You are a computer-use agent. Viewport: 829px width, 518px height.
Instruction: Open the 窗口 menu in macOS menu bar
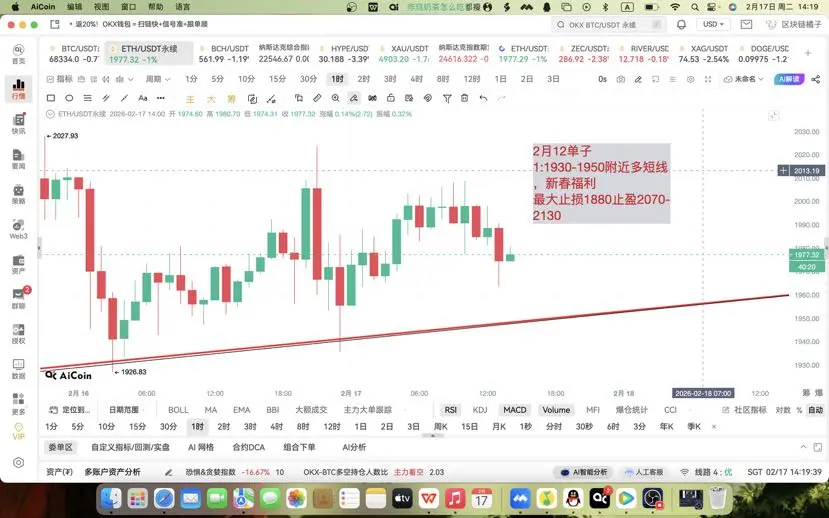128,7
